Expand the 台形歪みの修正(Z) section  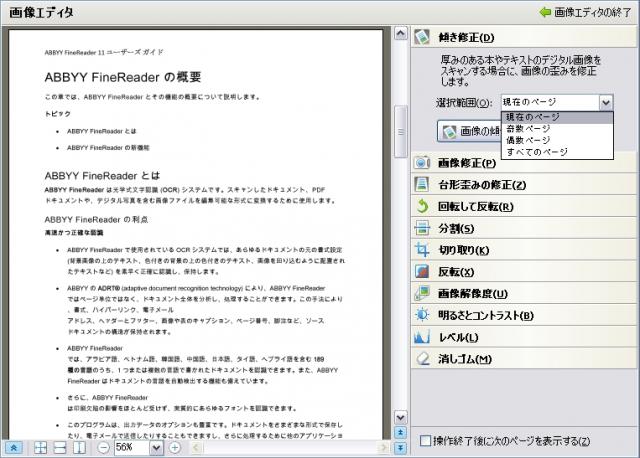coord(524,185)
